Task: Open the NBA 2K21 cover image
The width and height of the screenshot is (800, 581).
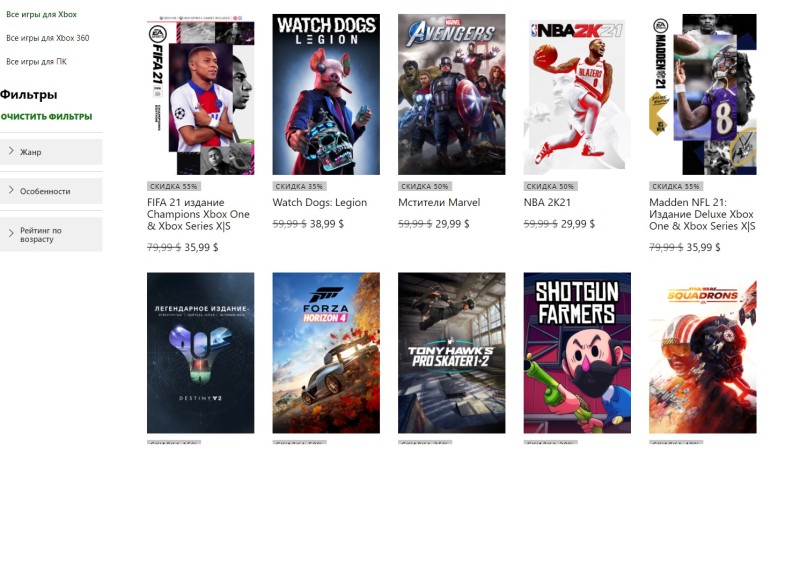Action: point(577,94)
